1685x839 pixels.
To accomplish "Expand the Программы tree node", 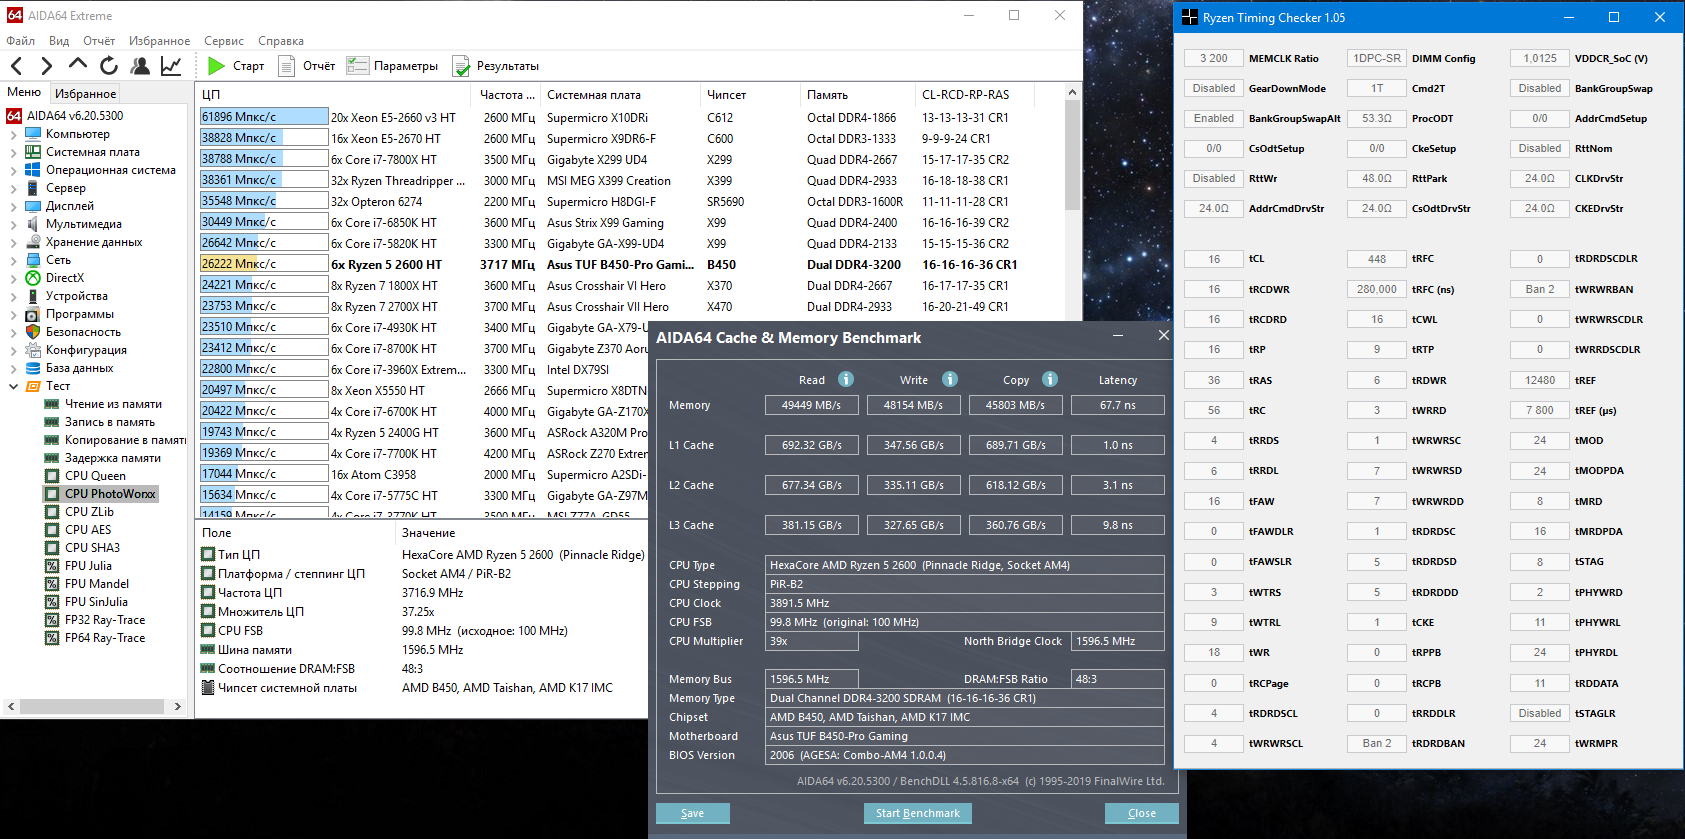I will (13, 314).
